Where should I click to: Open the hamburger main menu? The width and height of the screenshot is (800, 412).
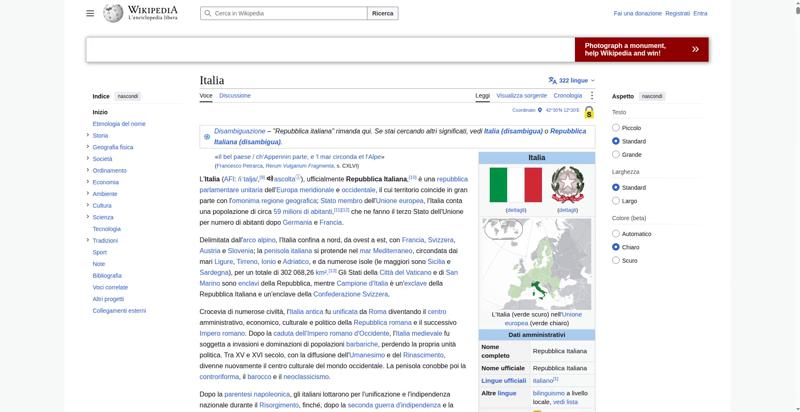click(90, 13)
